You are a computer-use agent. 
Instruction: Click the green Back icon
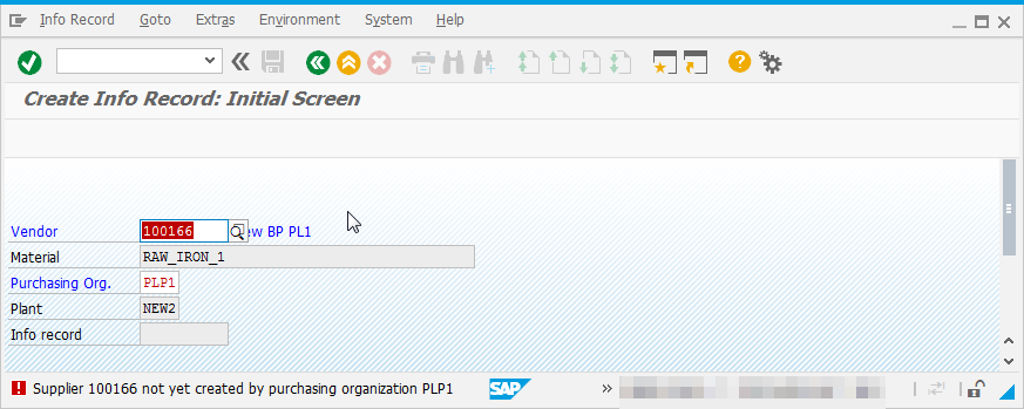point(318,63)
